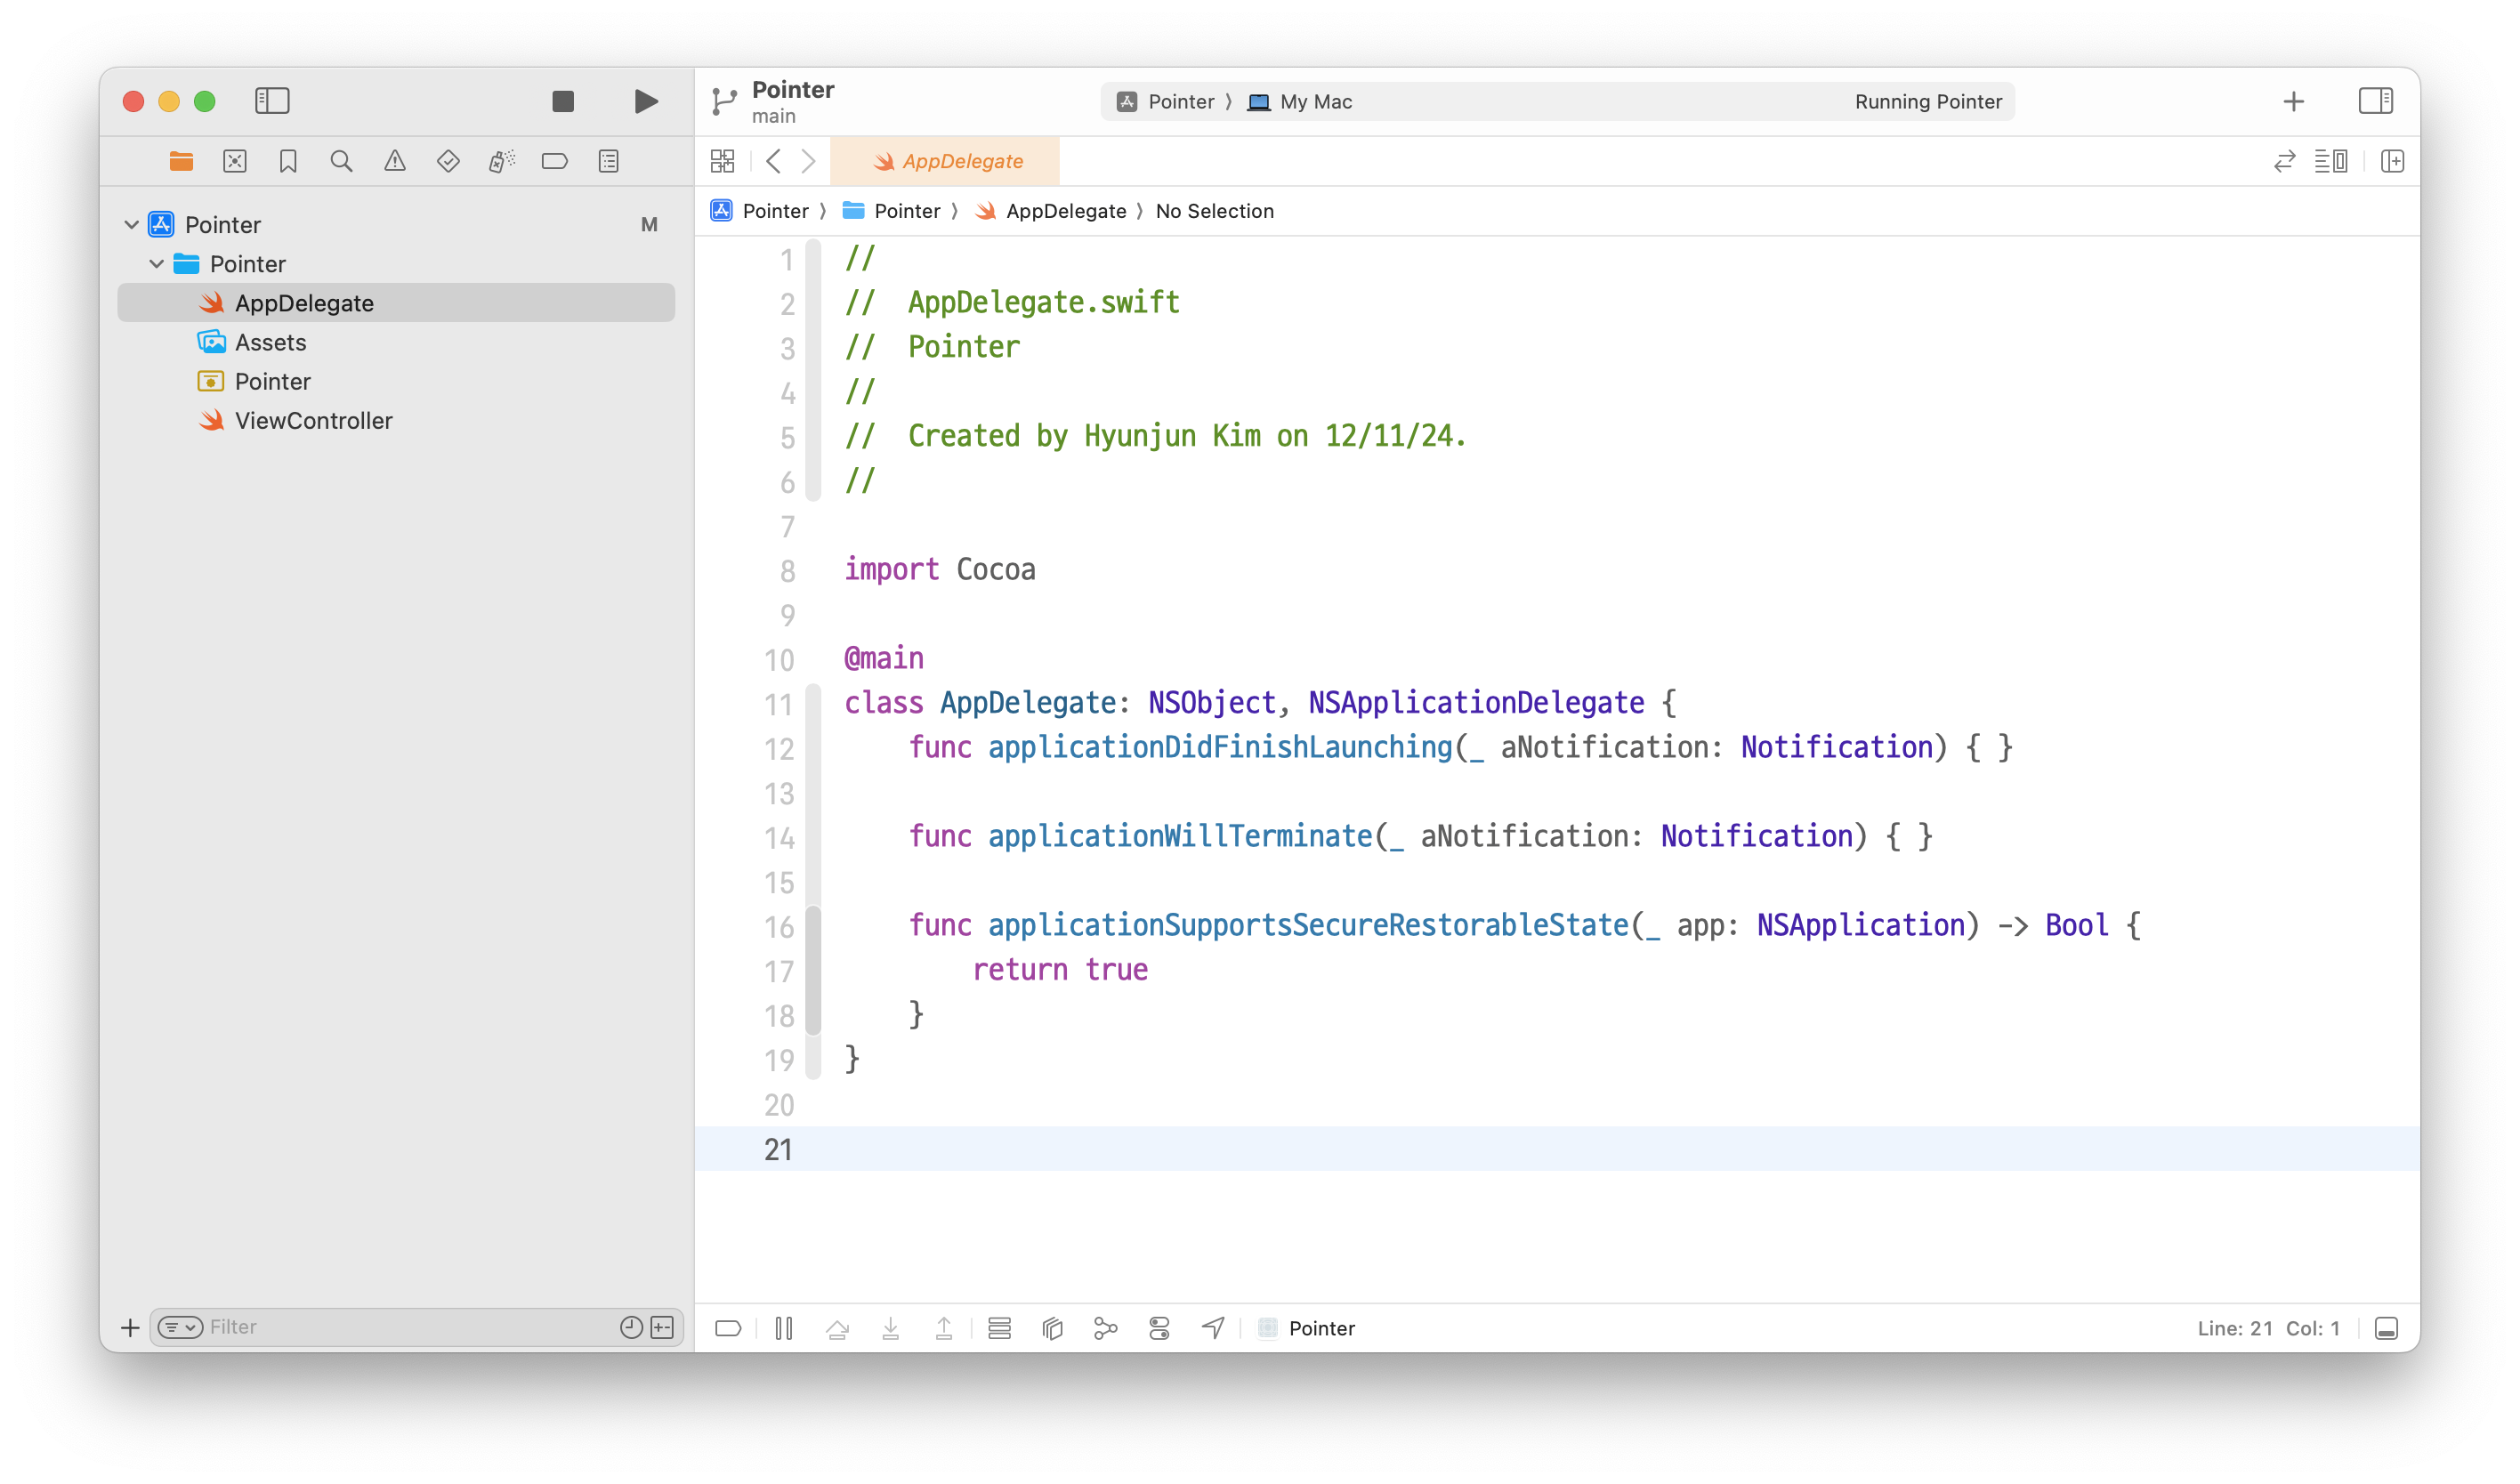This screenshot has width=2520, height=1484.
Task: Open the Issue navigator warning icon
Action: (x=395, y=161)
